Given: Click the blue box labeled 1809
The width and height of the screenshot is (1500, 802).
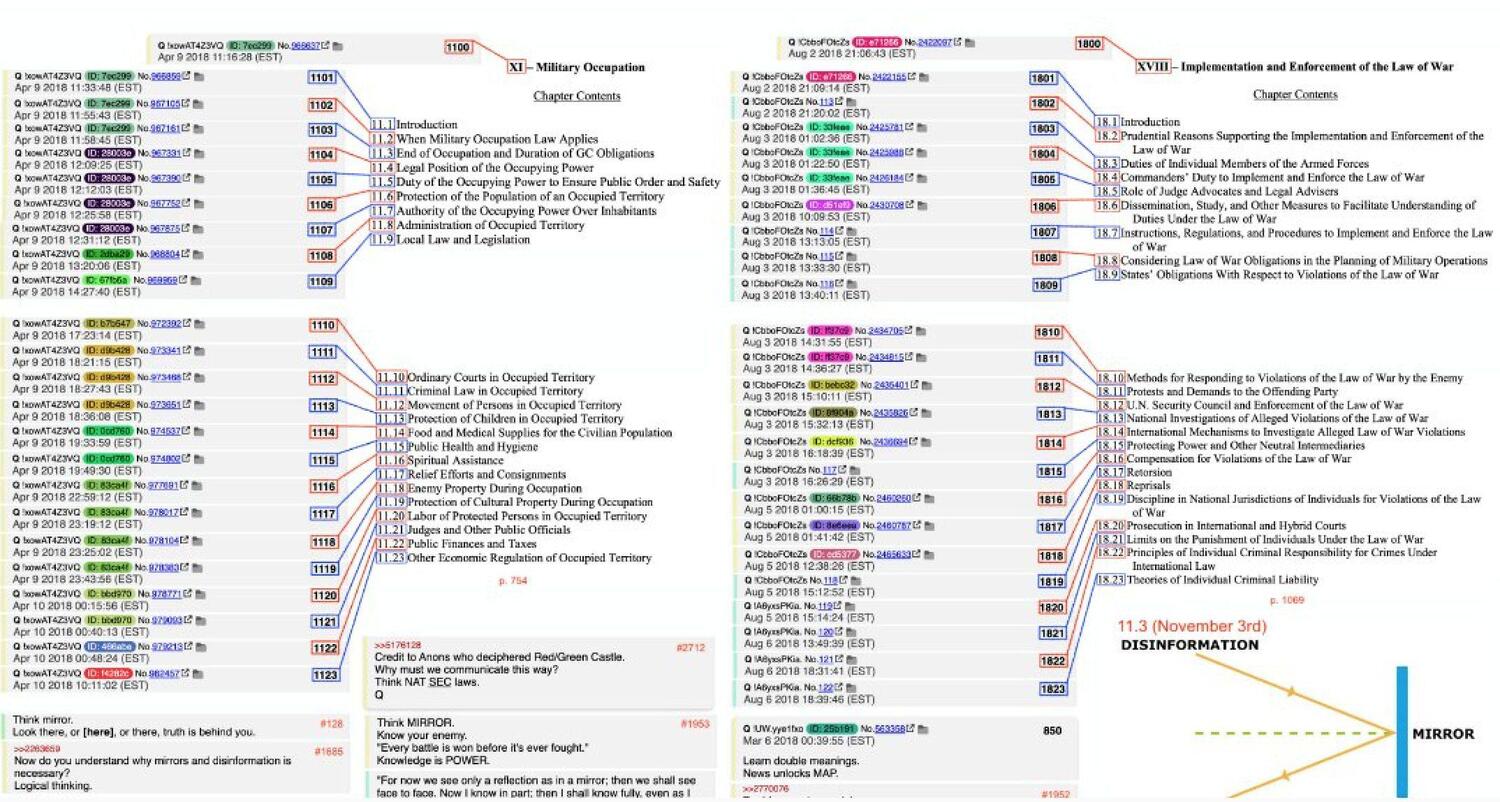Looking at the screenshot, I should (1045, 285).
